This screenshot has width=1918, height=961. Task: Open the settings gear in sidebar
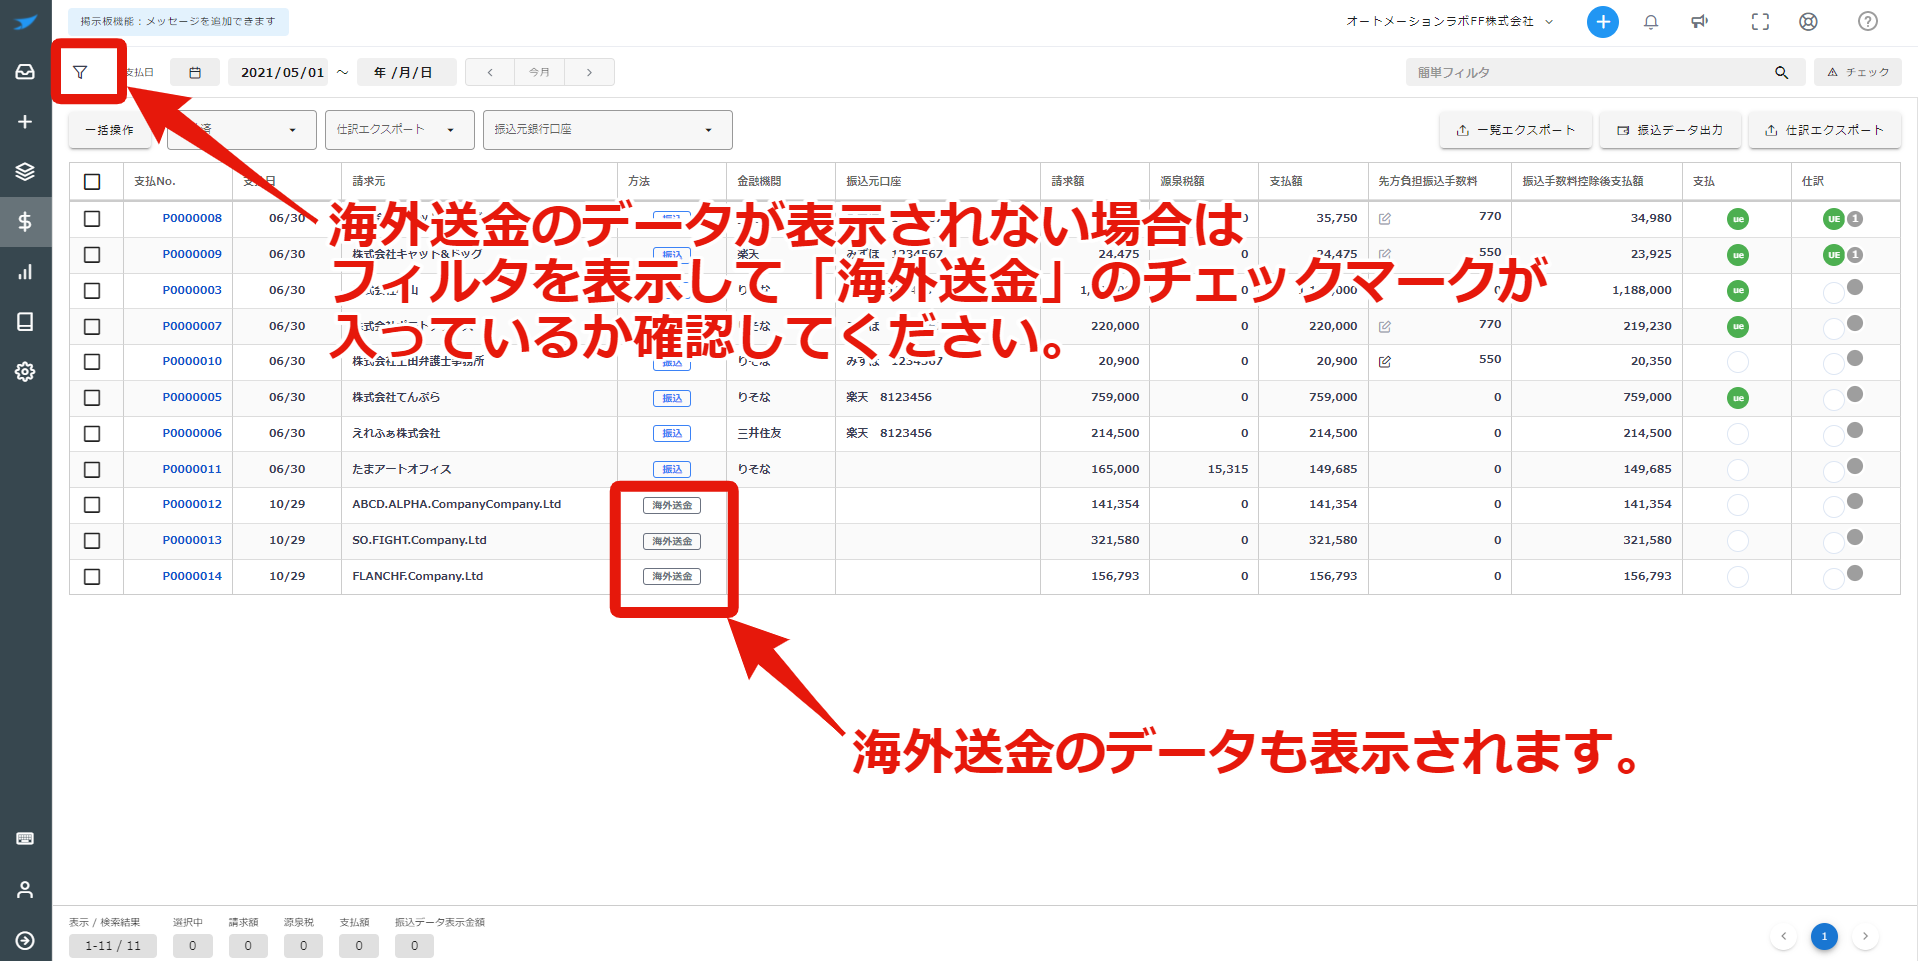[25, 372]
